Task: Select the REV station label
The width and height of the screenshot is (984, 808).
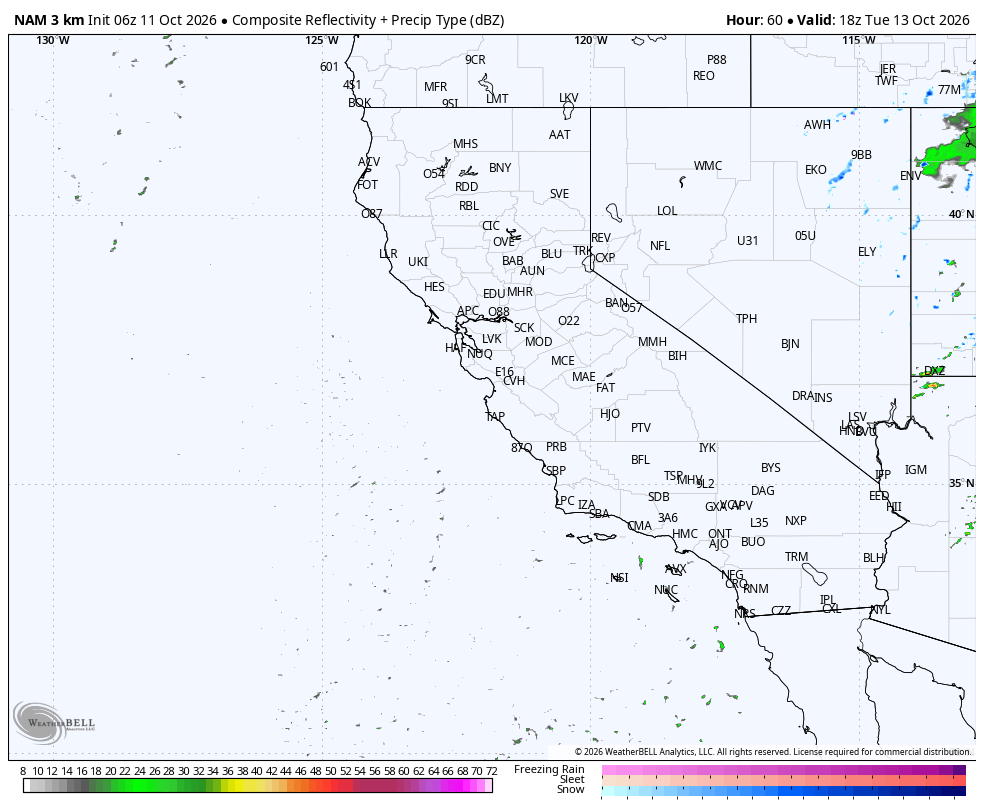Action: tap(601, 238)
